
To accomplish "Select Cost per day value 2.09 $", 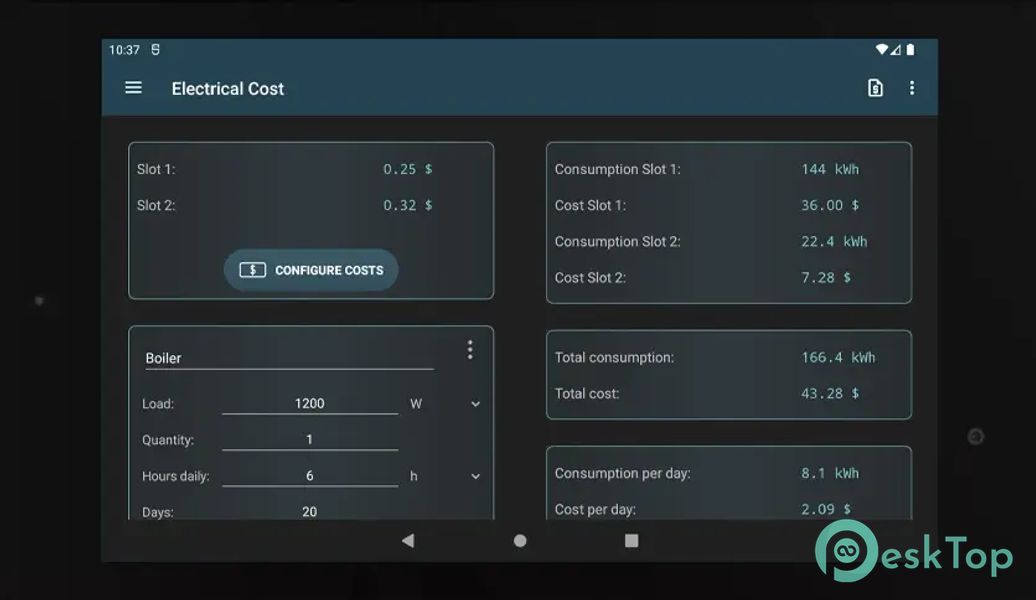I will pos(826,509).
